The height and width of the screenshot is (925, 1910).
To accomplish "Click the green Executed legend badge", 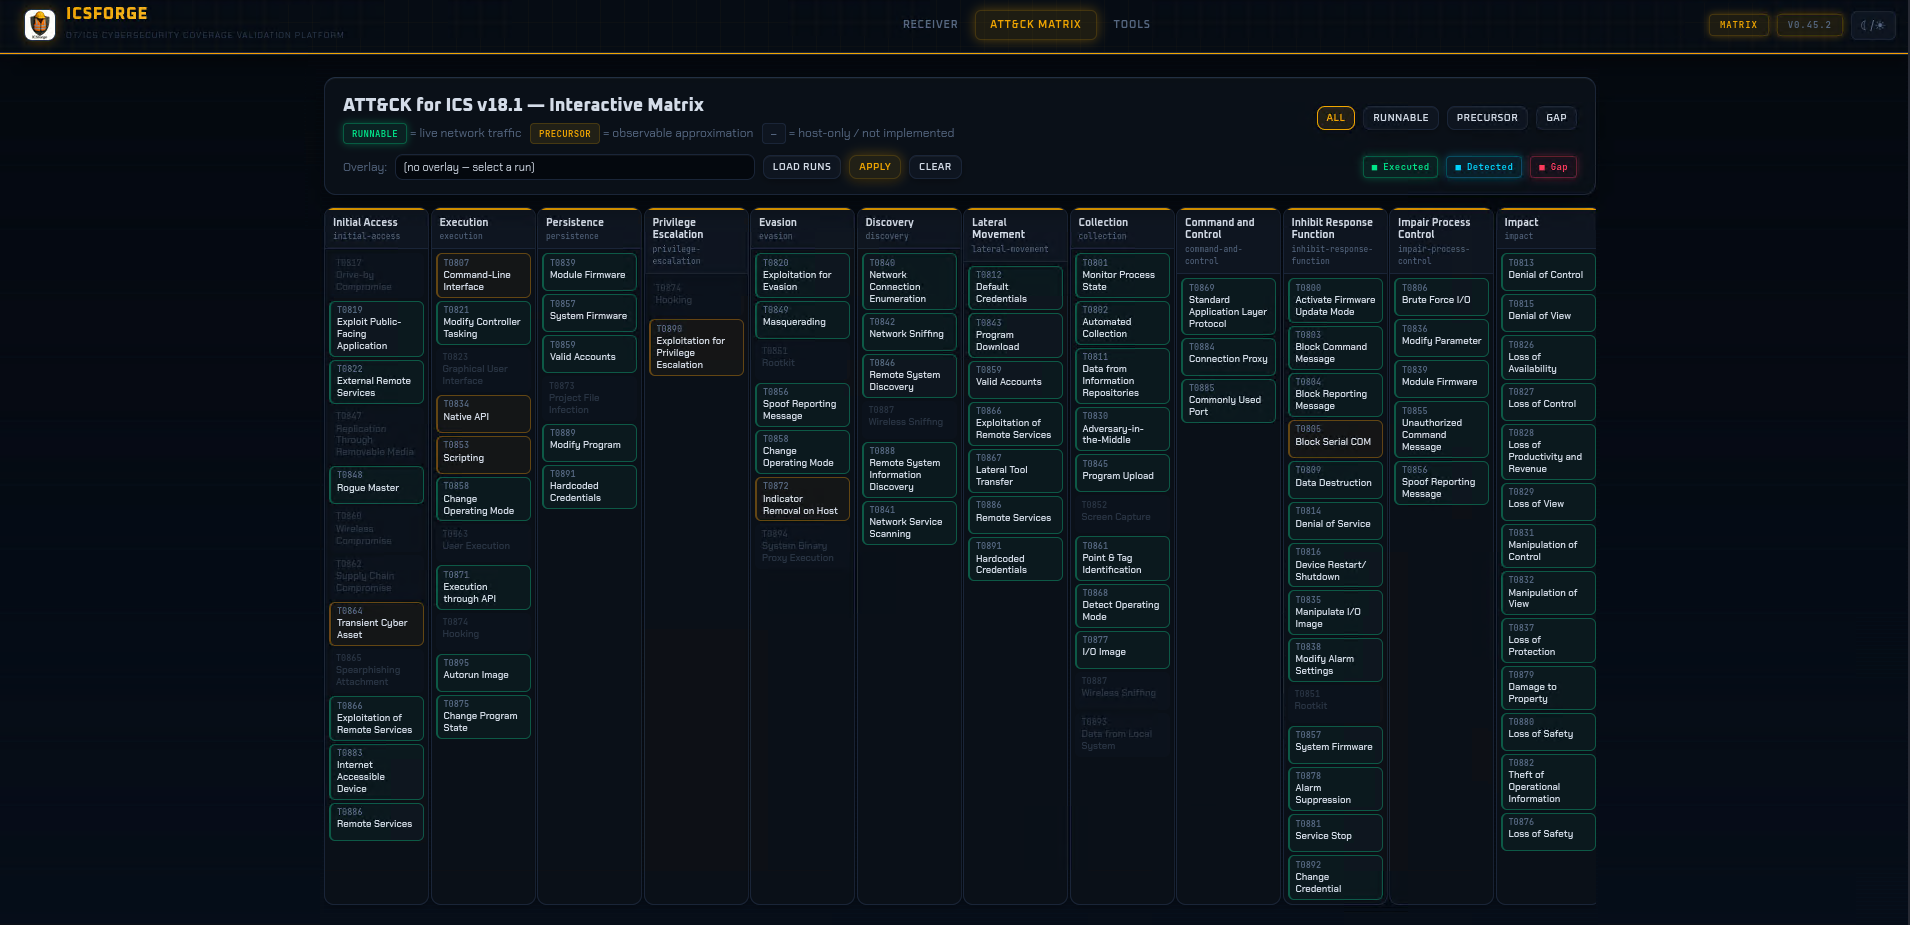I will [1400, 167].
